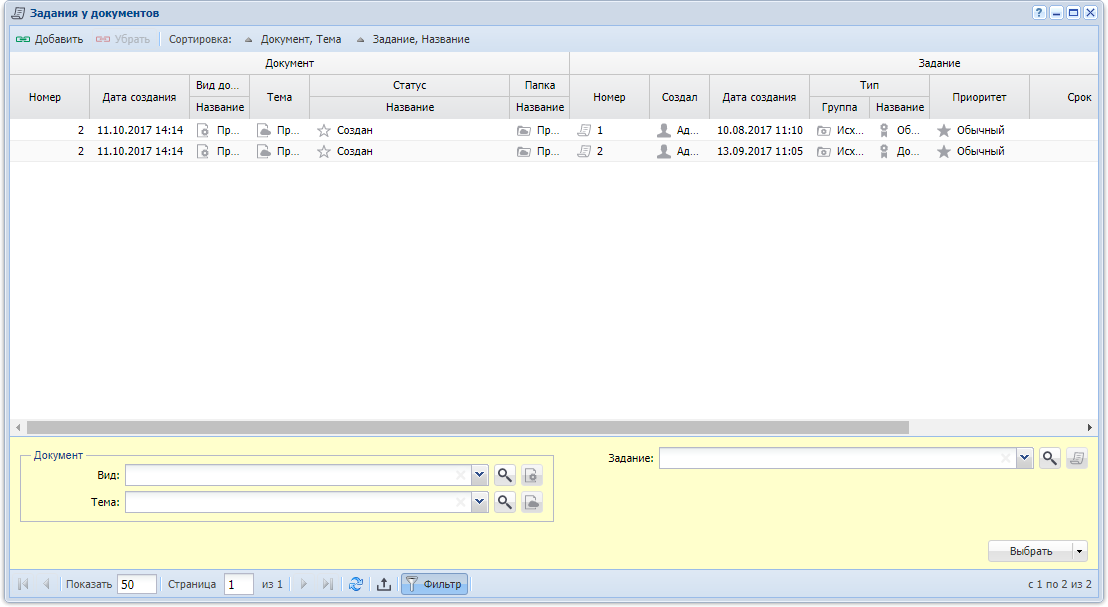This screenshot has width=1108, height=607.
Task: Click the Статус Название column header
Action: pos(410,107)
